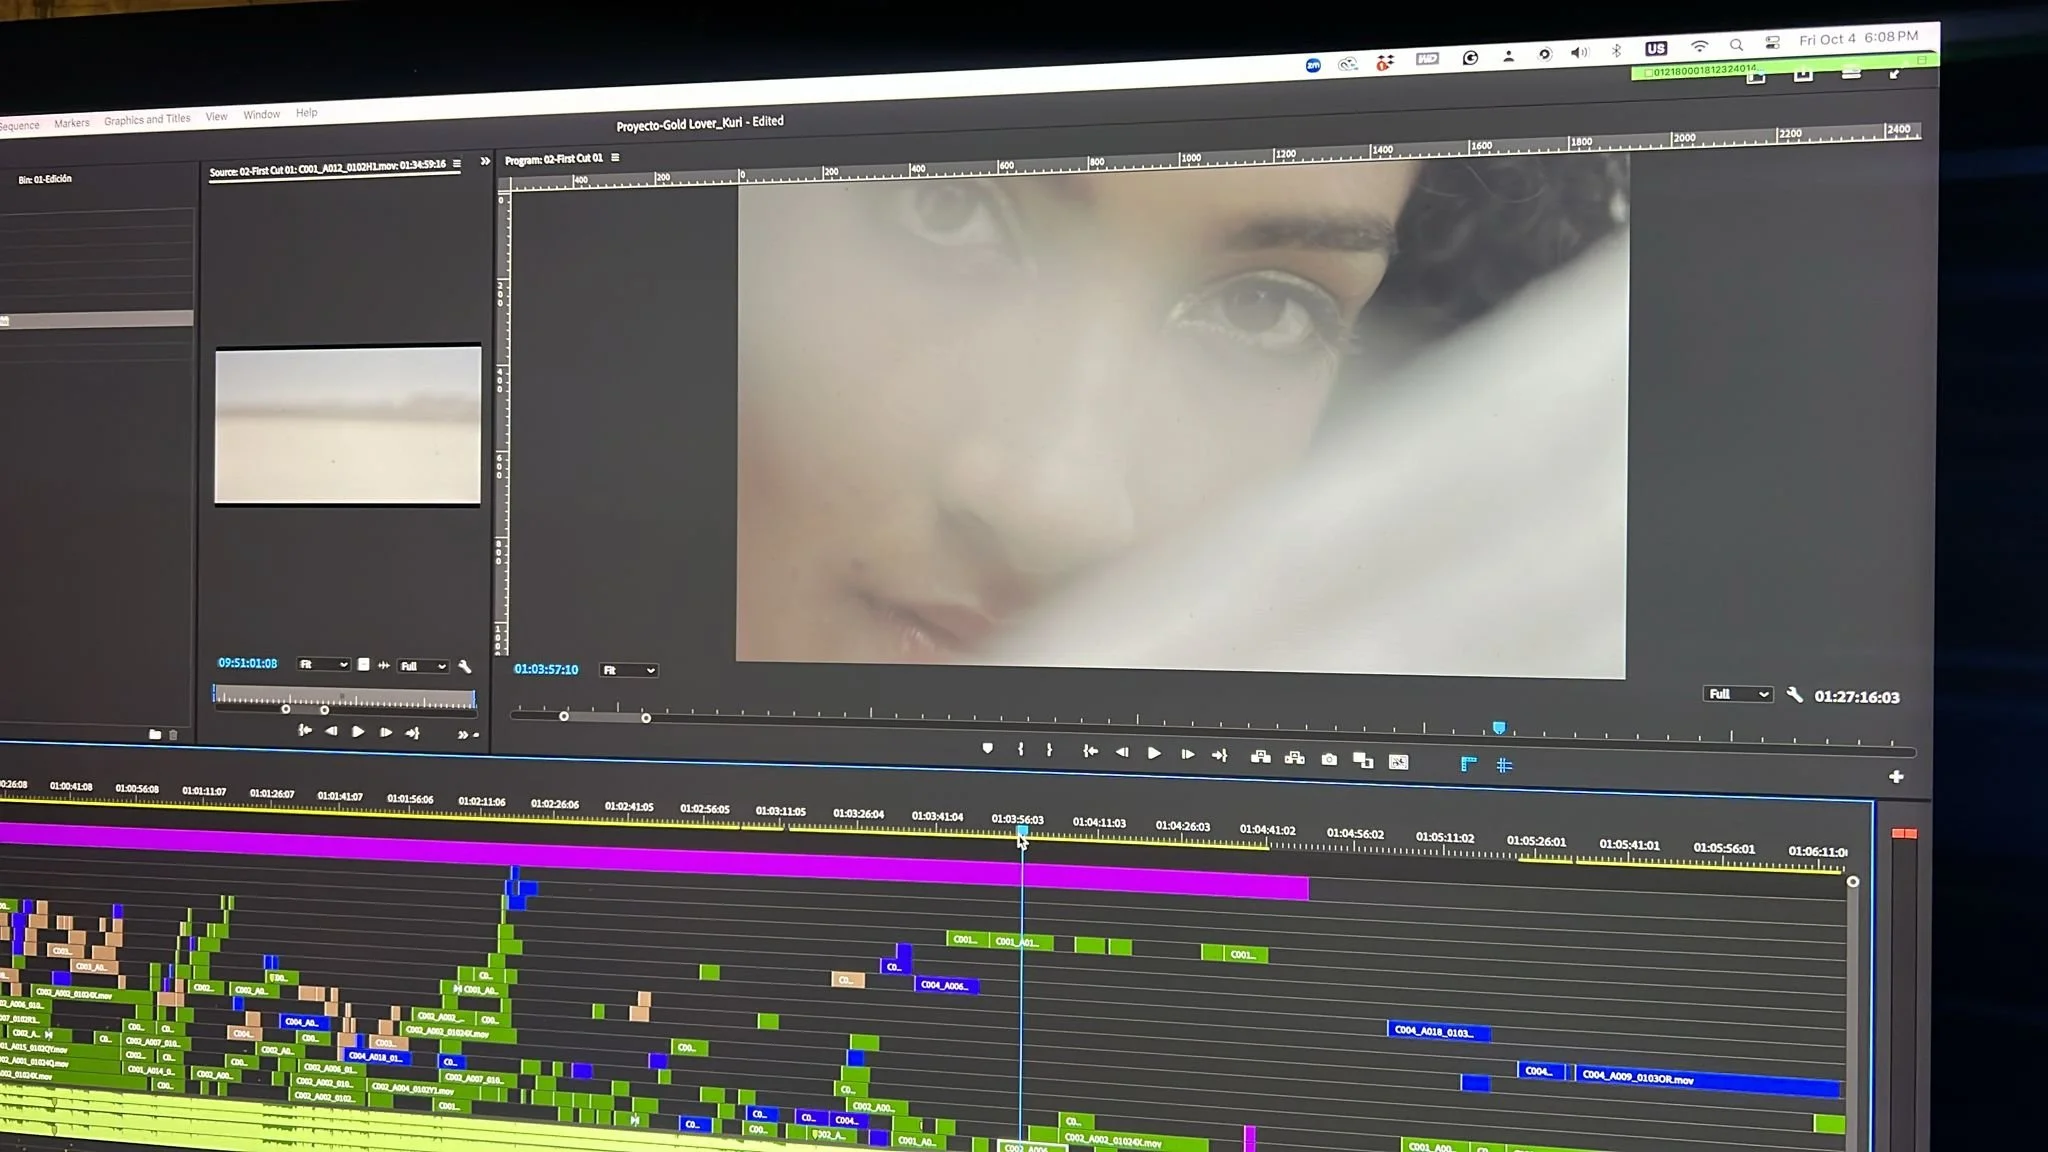The image size is (2048, 1152).
Task: Click the Program monitor playhead marker
Action: click(1498, 728)
